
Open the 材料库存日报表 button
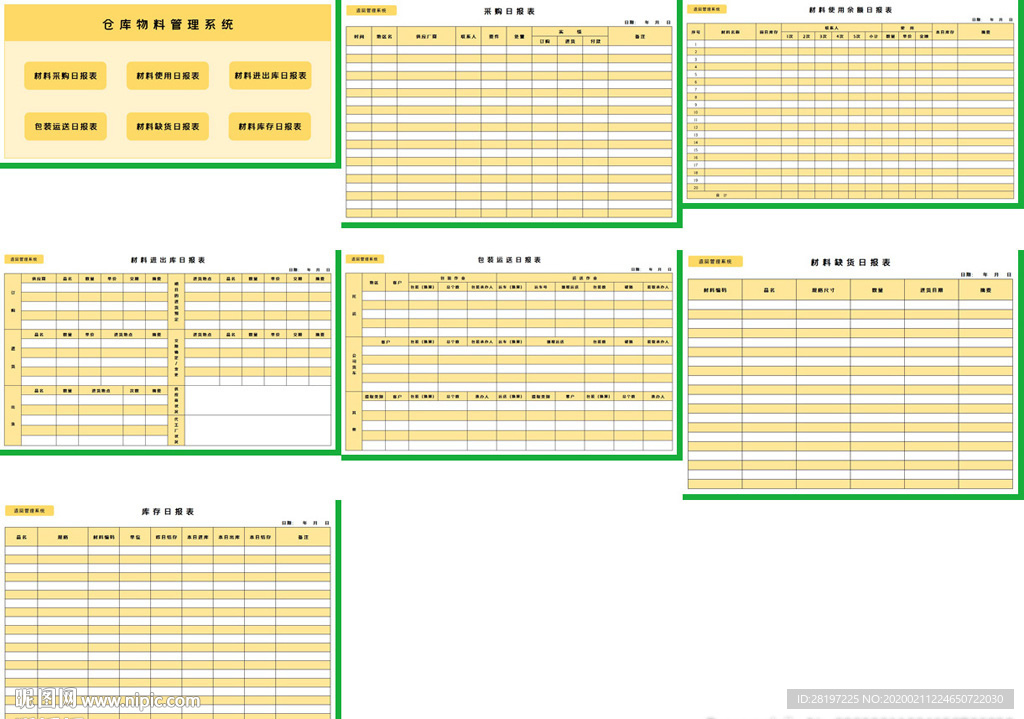click(x=270, y=127)
